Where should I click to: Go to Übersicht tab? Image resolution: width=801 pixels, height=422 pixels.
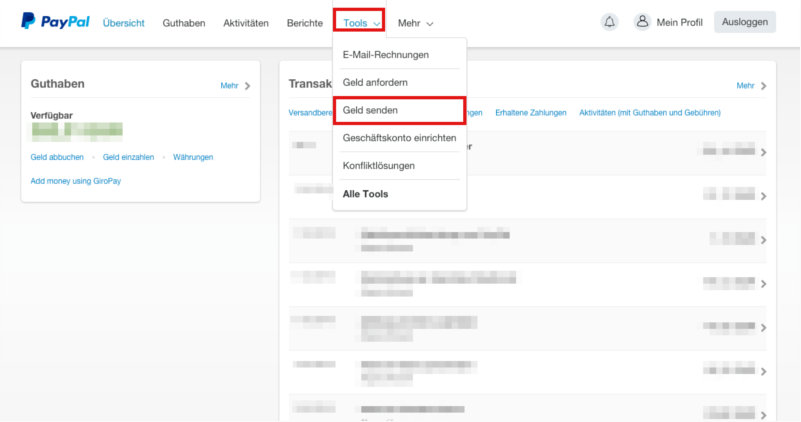124,23
